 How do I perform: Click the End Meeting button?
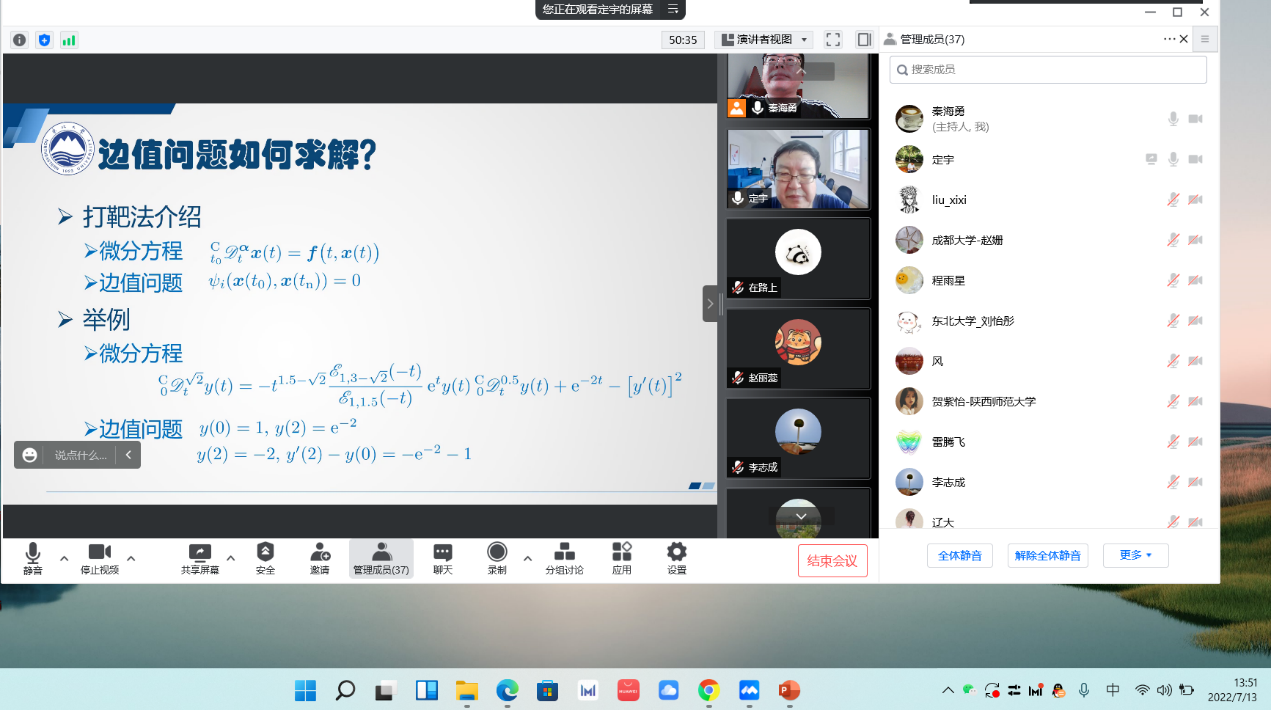pyautogui.click(x=832, y=561)
